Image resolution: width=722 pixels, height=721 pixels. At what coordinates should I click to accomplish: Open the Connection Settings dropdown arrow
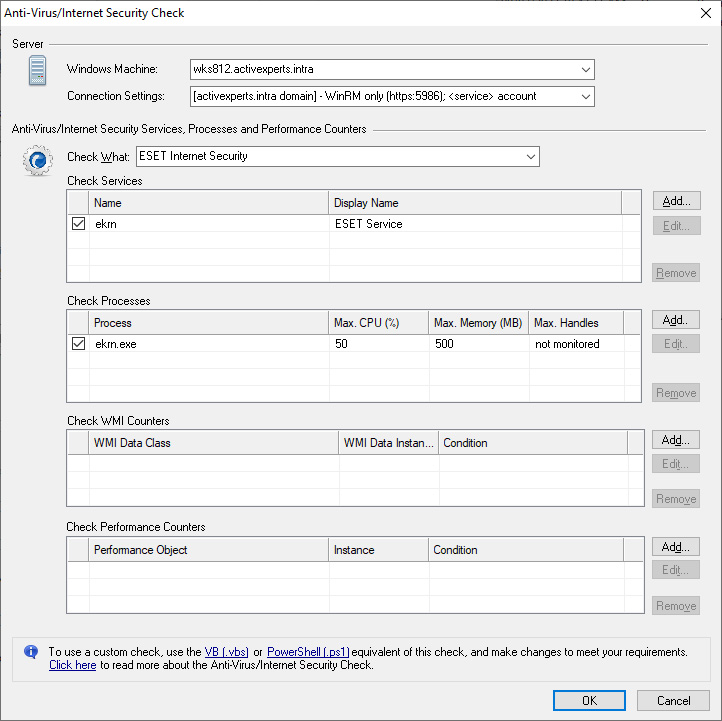585,97
